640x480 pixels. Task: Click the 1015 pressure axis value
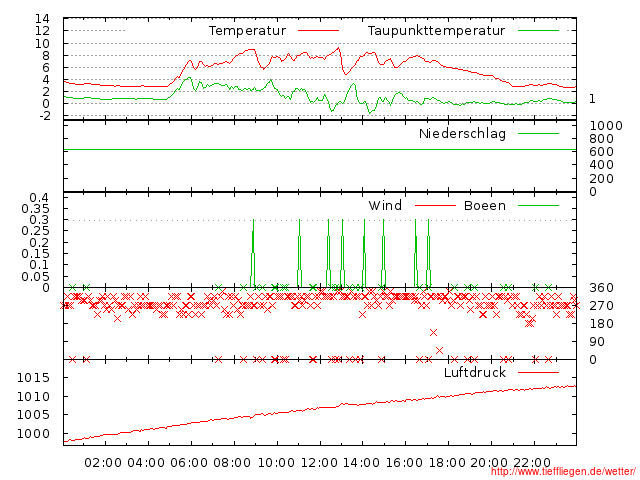point(33,378)
